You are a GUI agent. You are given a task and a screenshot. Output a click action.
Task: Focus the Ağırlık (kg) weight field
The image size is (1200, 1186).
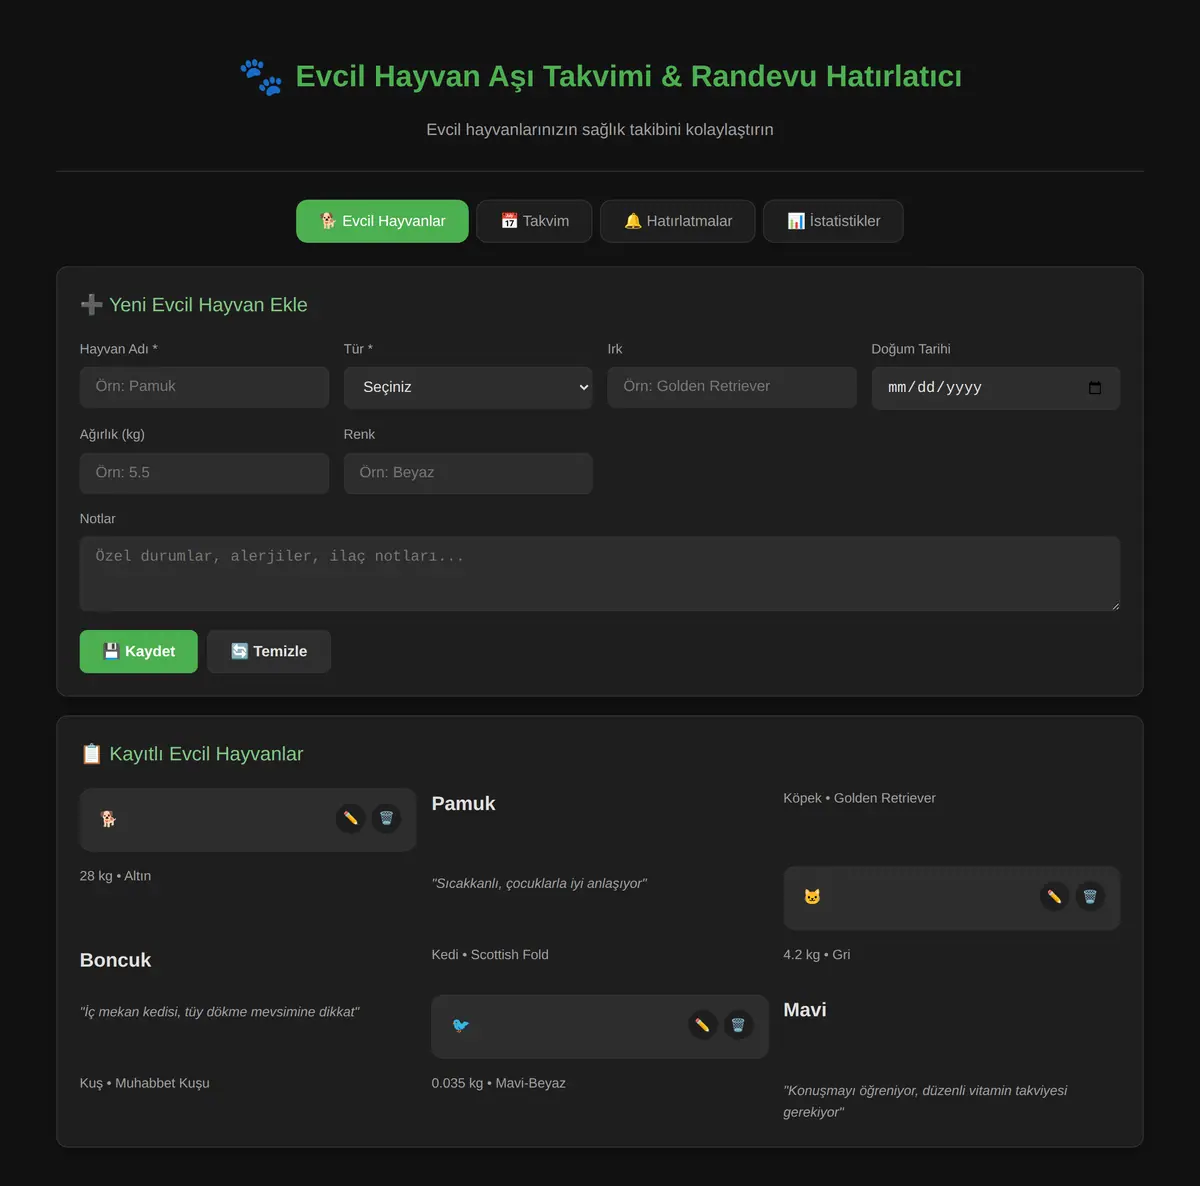tap(204, 473)
